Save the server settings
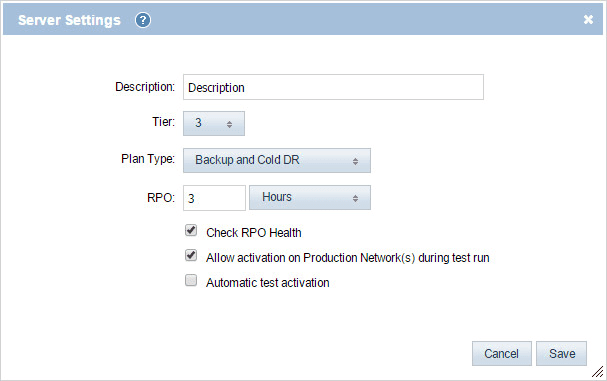Image resolution: width=607 pixels, height=381 pixels. tap(562, 354)
